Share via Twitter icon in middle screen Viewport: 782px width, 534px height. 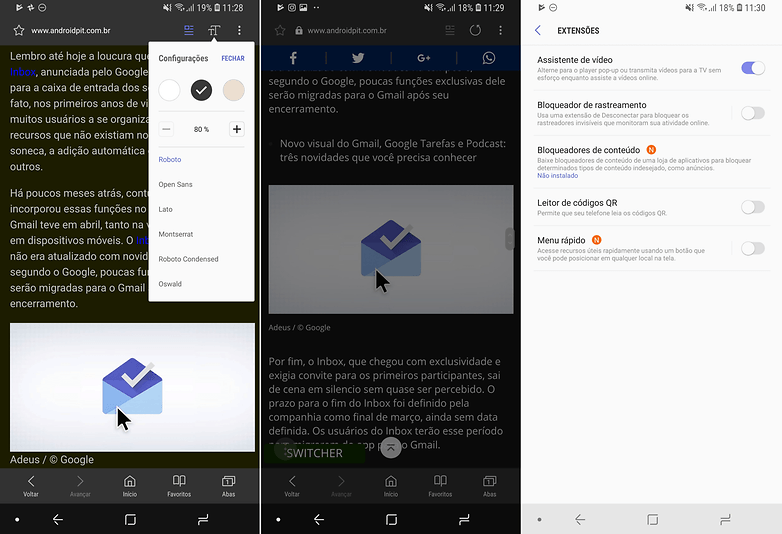tap(358, 58)
